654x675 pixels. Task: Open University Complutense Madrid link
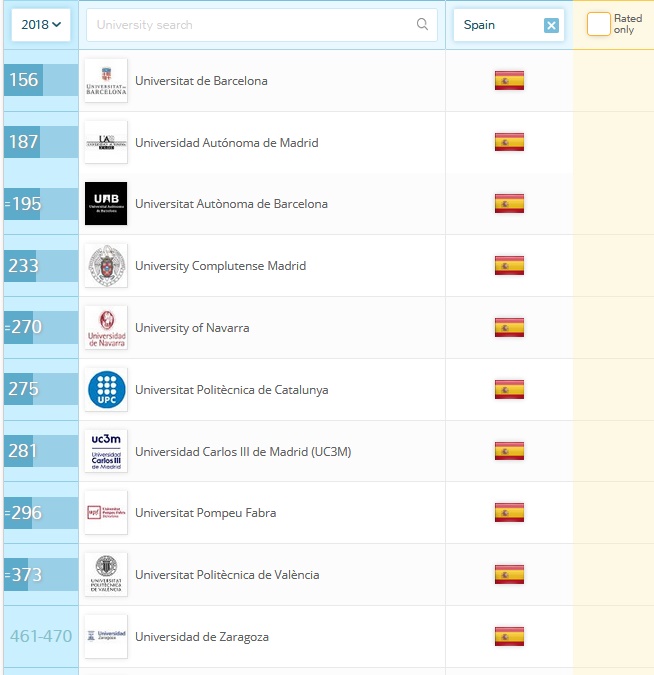pos(220,266)
